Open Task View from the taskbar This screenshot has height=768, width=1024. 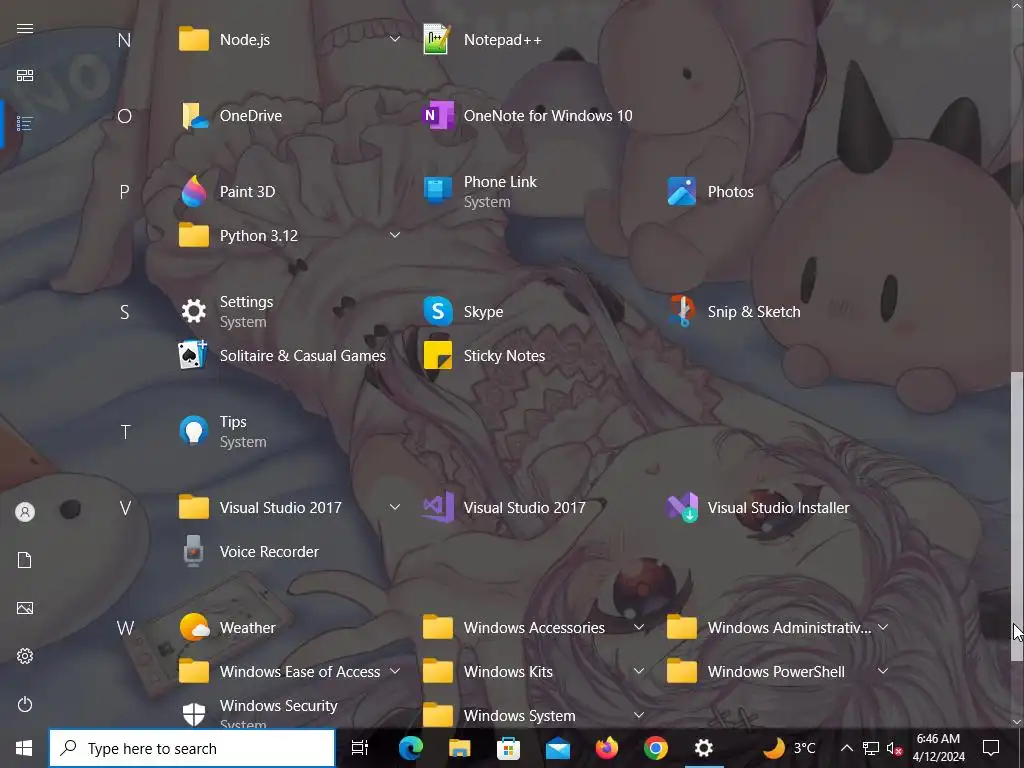click(360, 748)
